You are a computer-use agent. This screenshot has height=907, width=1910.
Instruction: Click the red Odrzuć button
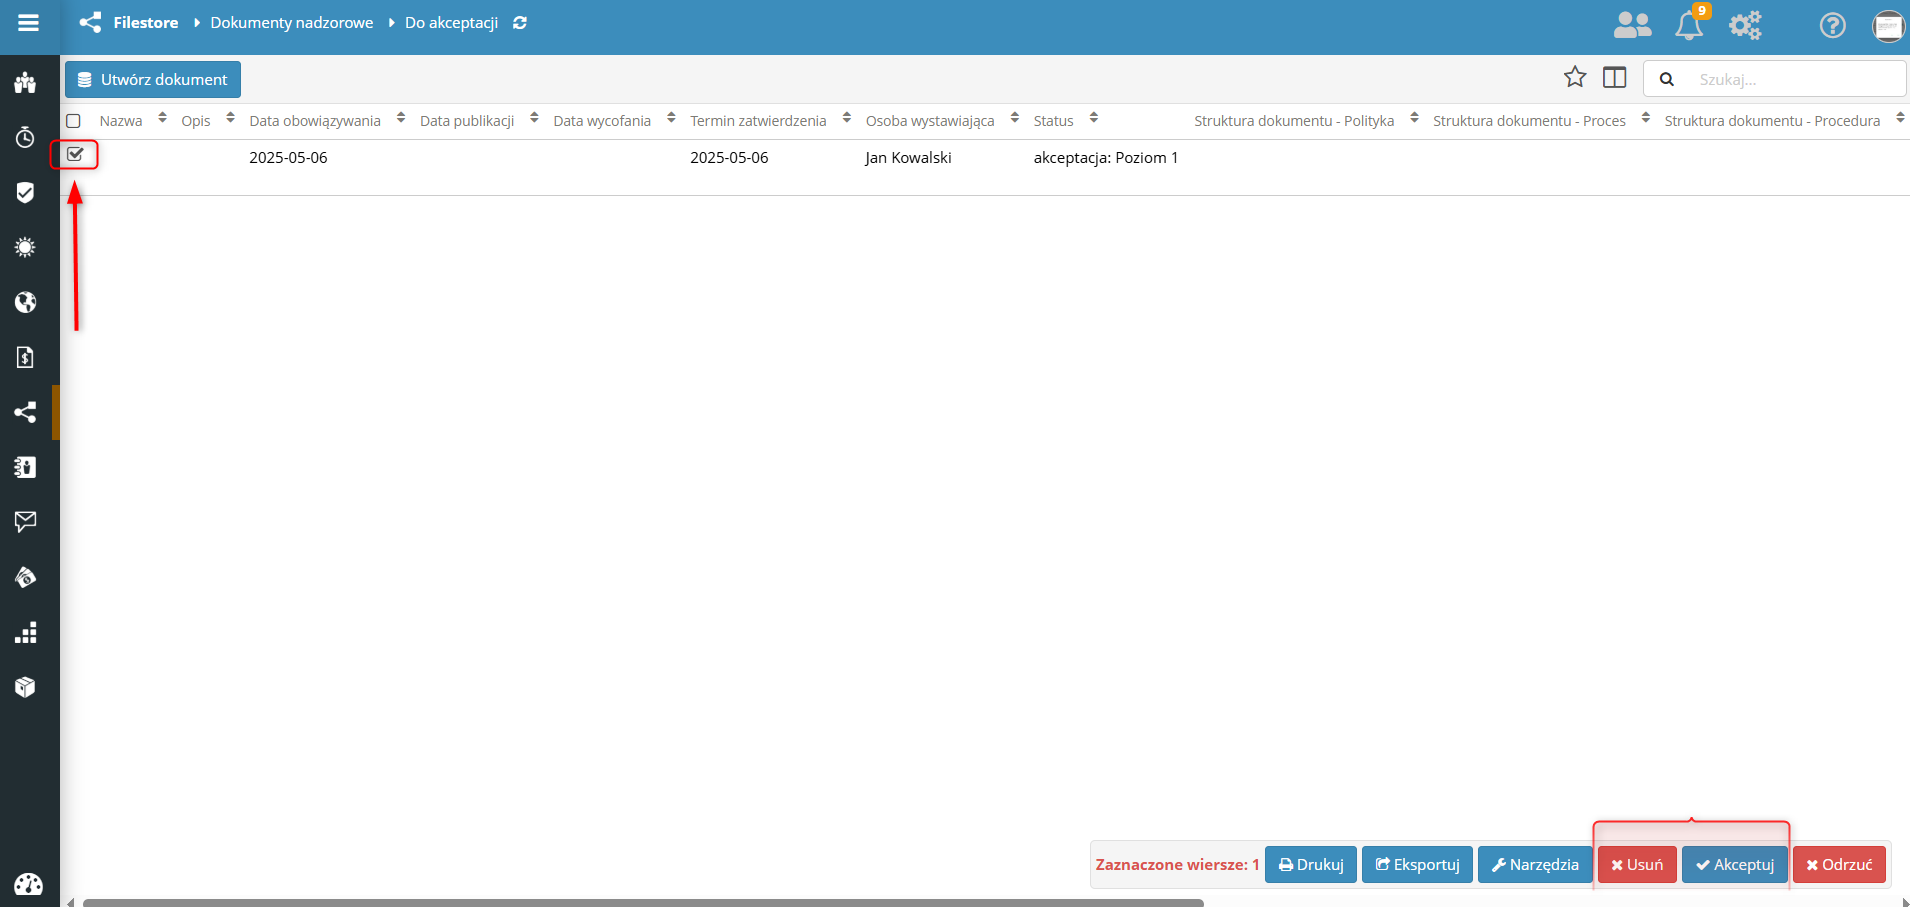pyautogui.click(x=1839, y=864)
